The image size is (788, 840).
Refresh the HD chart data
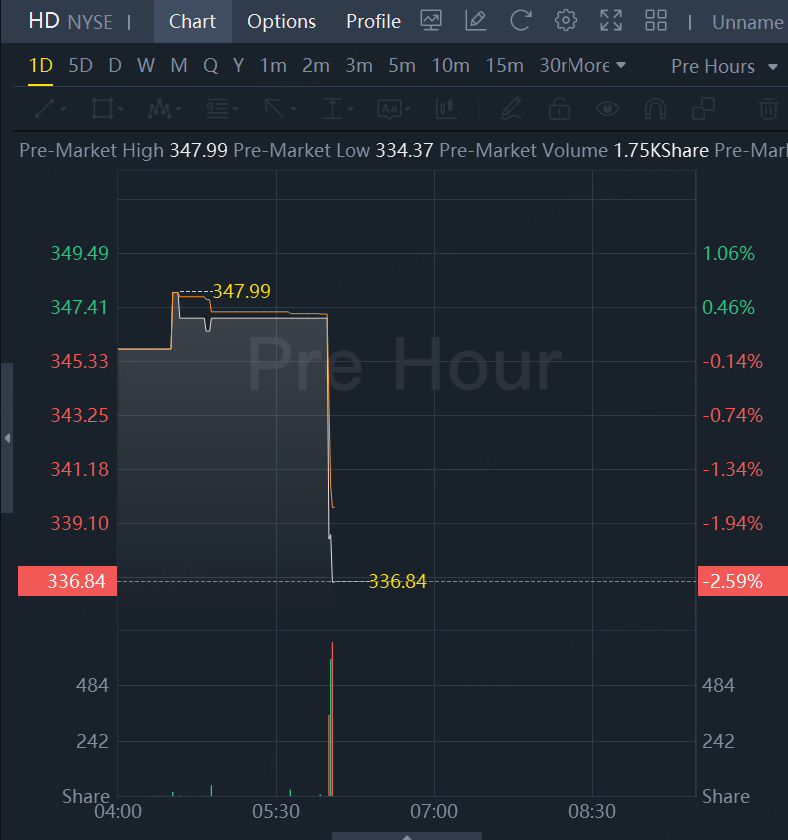coord(521,21)
